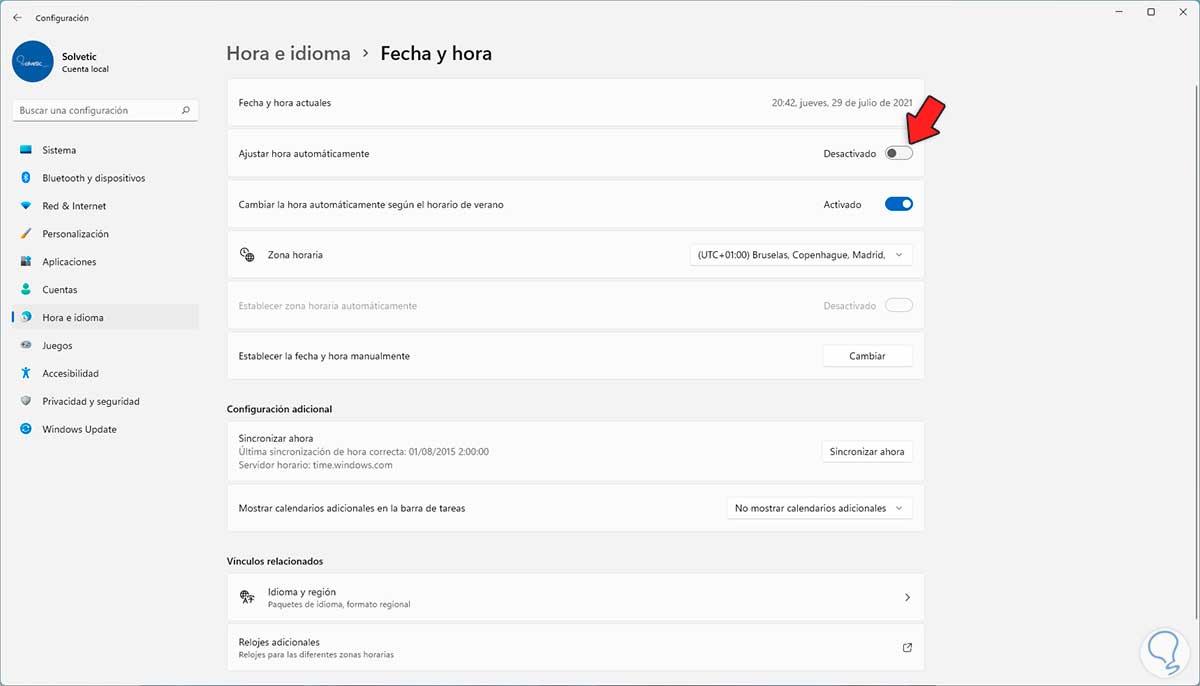The image size is (1200, 686).
Task: Click the external link icon on Relojes adicionales
Action: 907,648
